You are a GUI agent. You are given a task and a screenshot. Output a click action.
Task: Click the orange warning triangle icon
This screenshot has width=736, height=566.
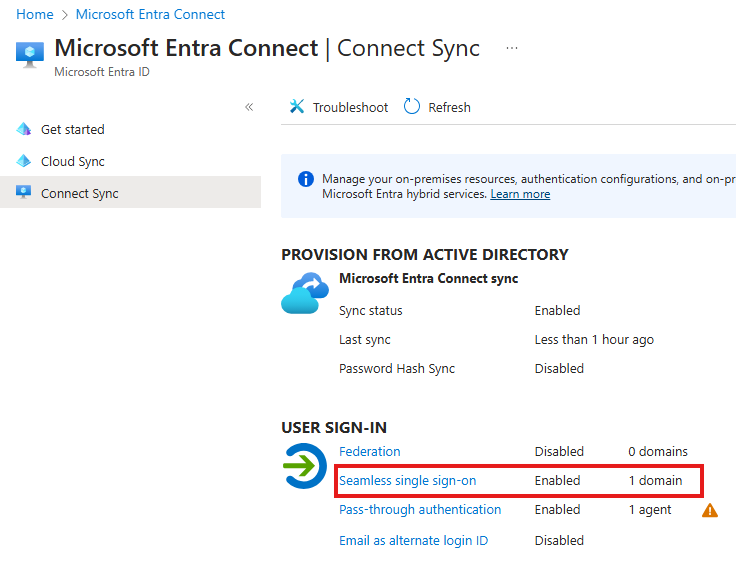click(x=710, y=510)
